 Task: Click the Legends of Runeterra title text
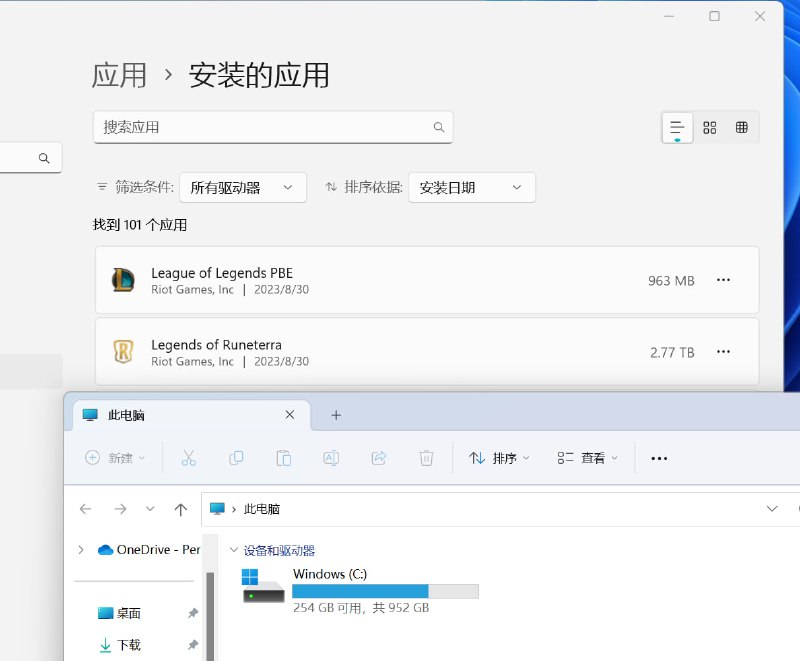[216, 345]
